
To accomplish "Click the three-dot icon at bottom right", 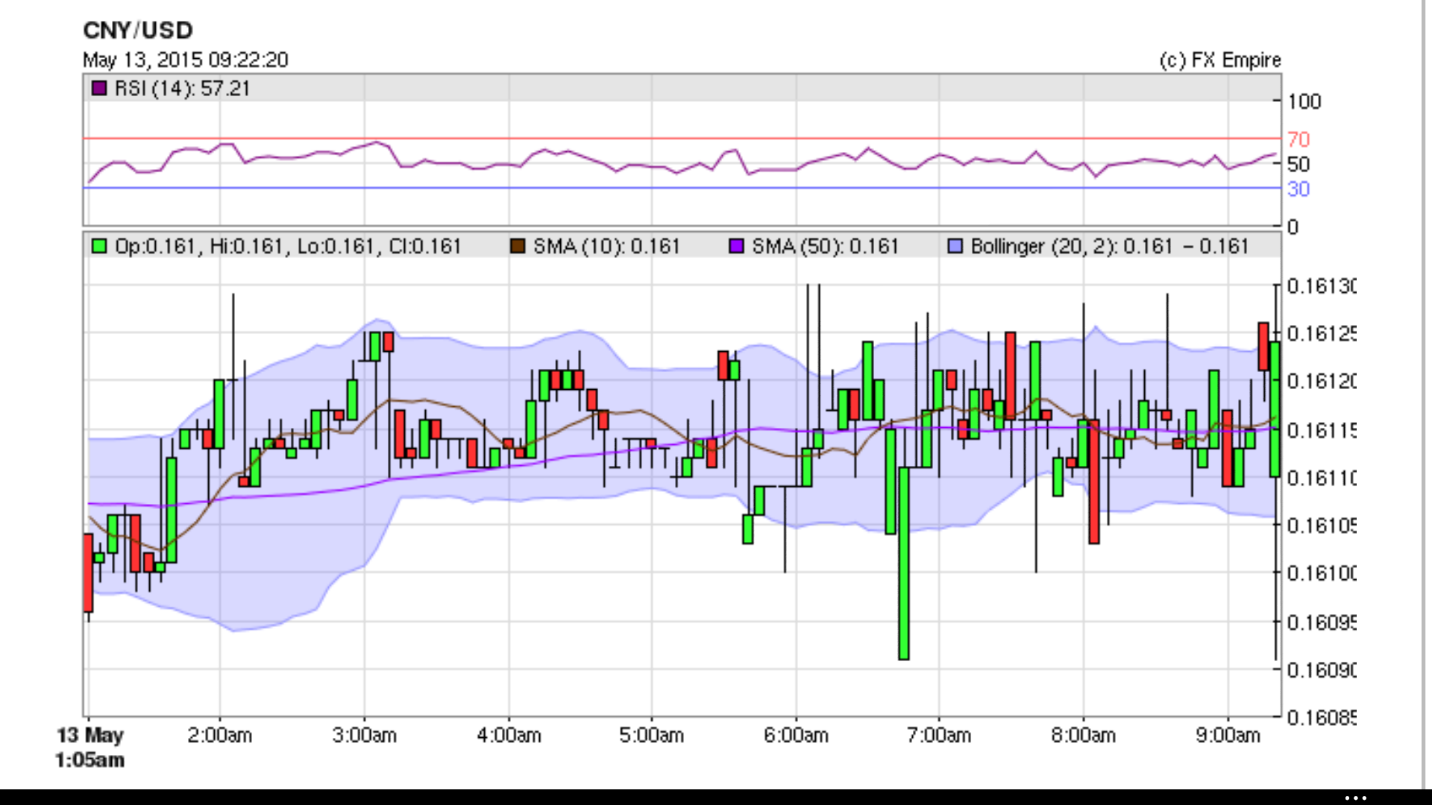I will pos(1355,797).
